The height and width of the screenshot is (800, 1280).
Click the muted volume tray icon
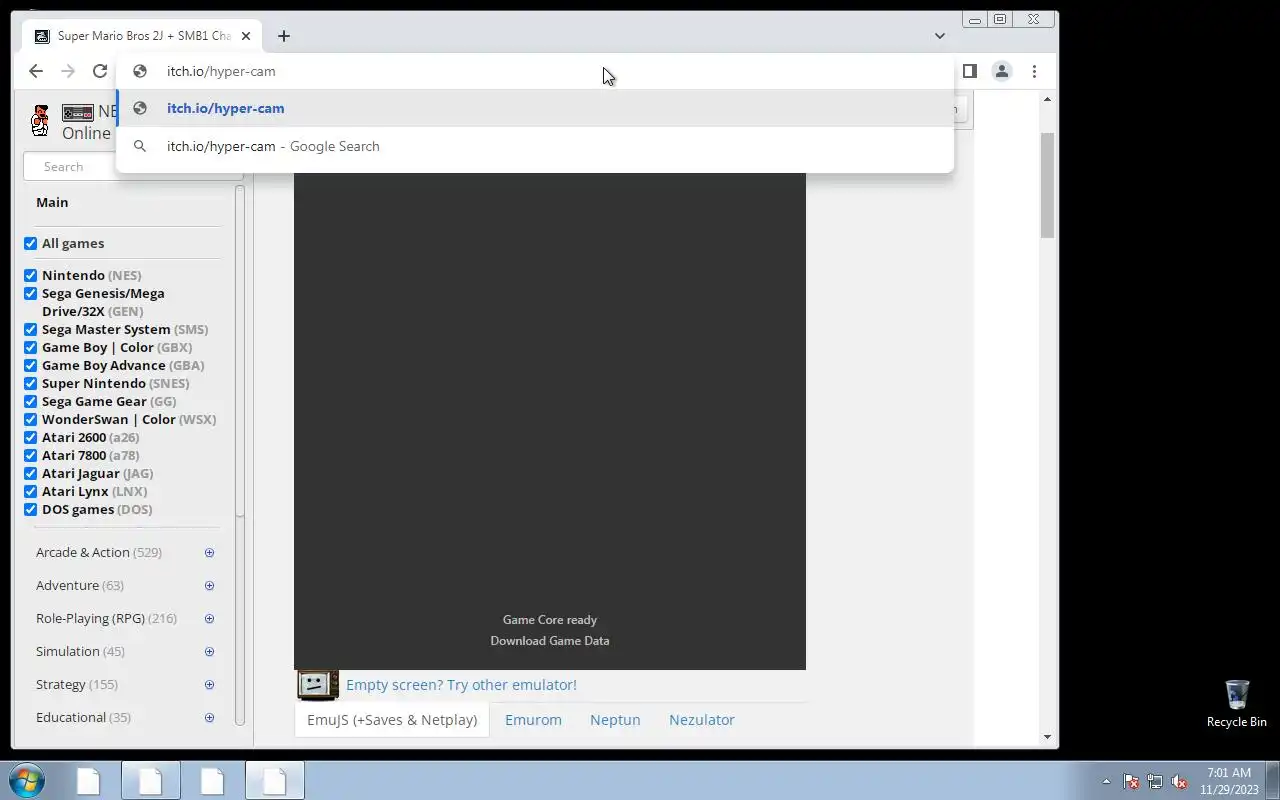click(x=1179, y=781)
